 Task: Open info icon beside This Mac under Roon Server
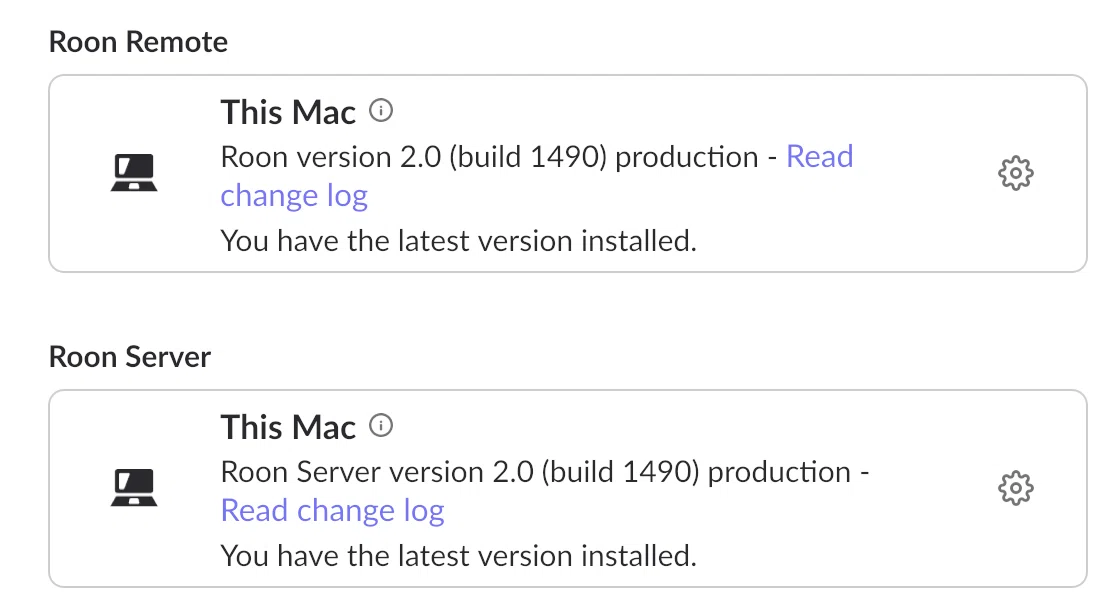pyautogui.click(x=381, y=426)
